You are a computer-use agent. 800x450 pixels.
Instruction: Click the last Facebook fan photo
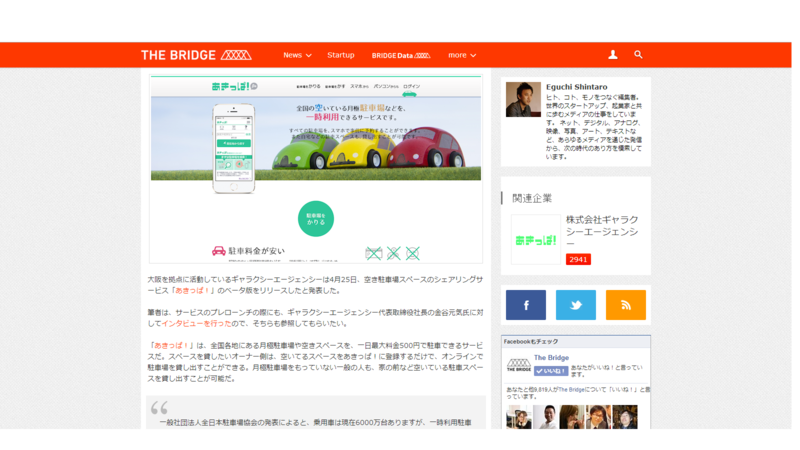click(624, 417)
